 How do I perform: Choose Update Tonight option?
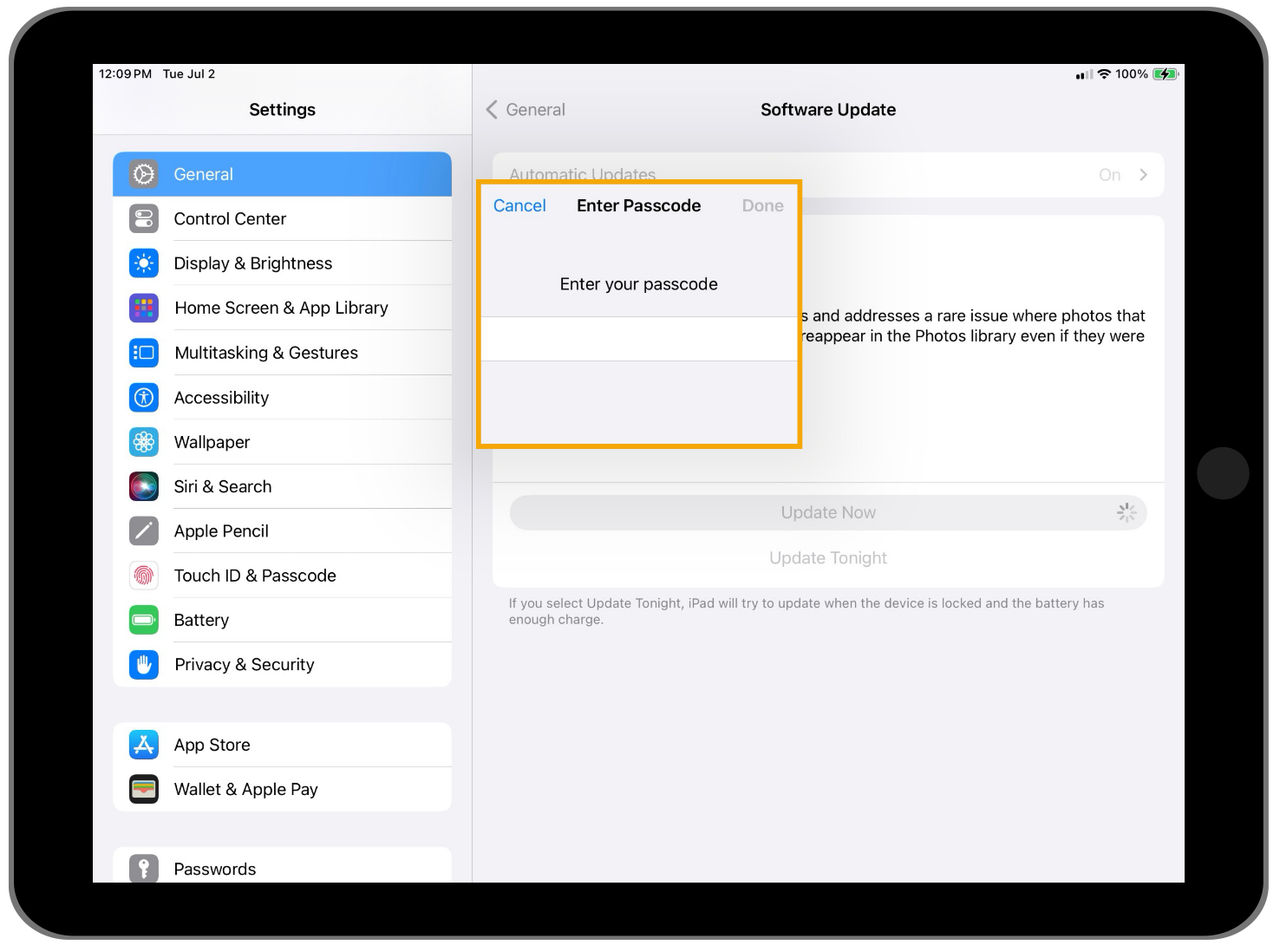pos(828,558)
